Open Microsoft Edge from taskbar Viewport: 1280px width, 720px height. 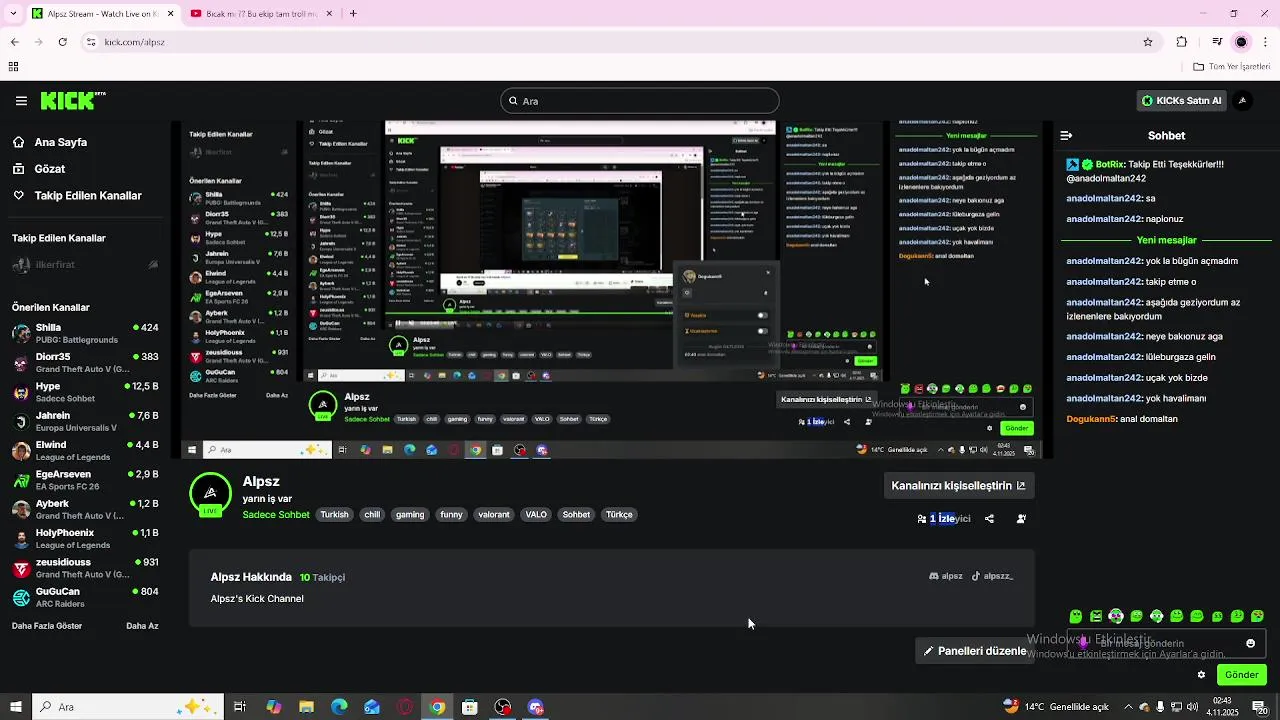pyautogui.click(x=339, y=707)
